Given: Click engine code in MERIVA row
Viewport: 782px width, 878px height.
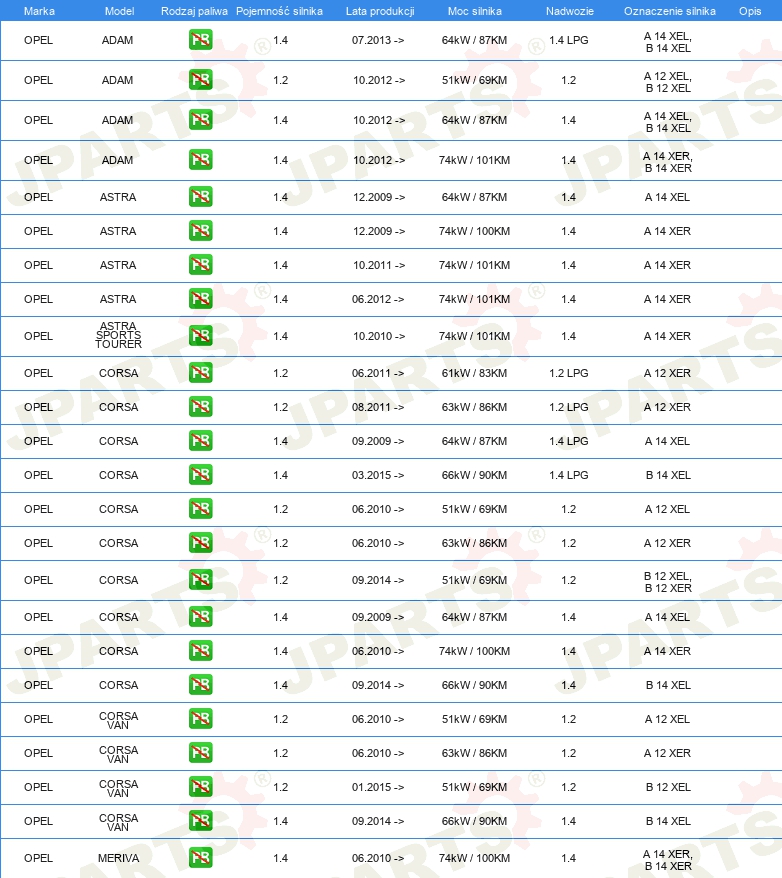Looking at the screenshot, I should (668, 860).
